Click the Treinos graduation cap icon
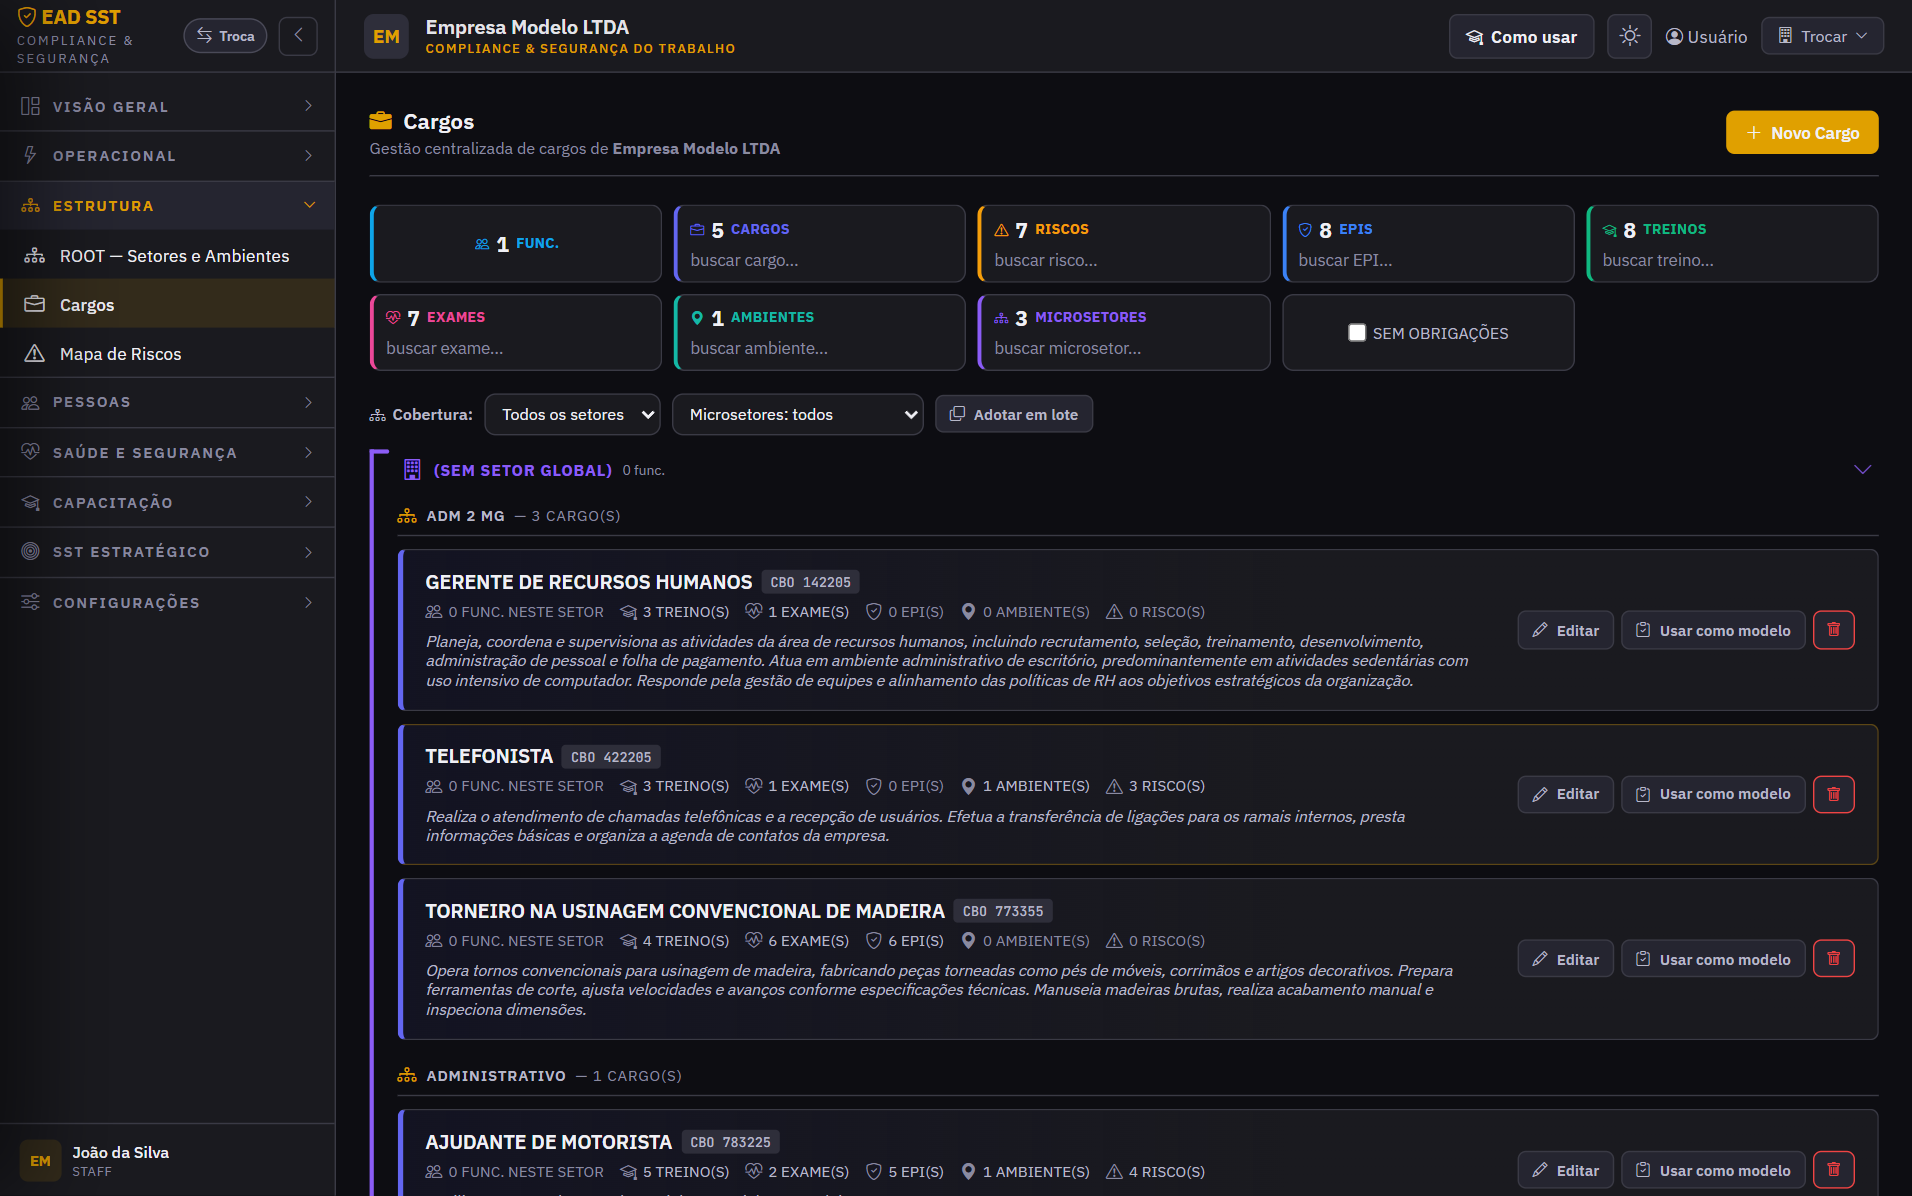The height and width of the screenshot is (1196, 1912). 1609,230
